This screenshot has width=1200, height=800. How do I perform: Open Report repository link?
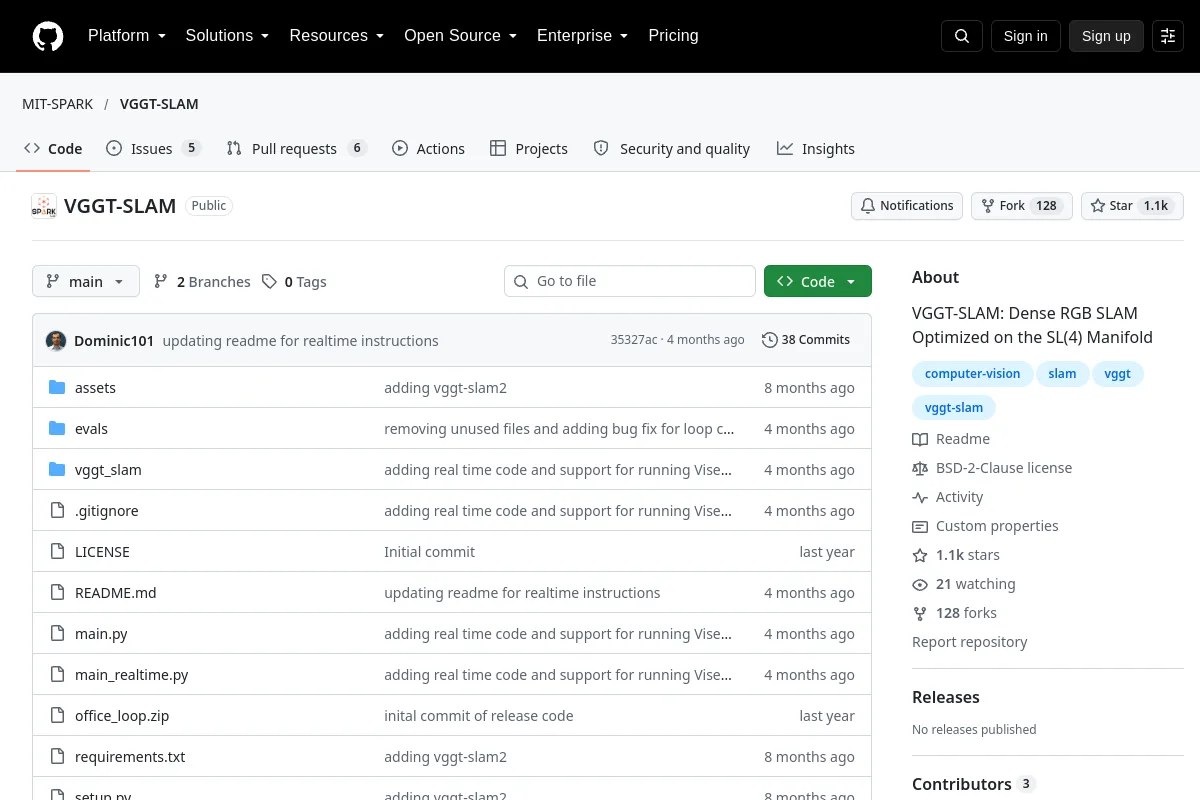click(970, 642)
